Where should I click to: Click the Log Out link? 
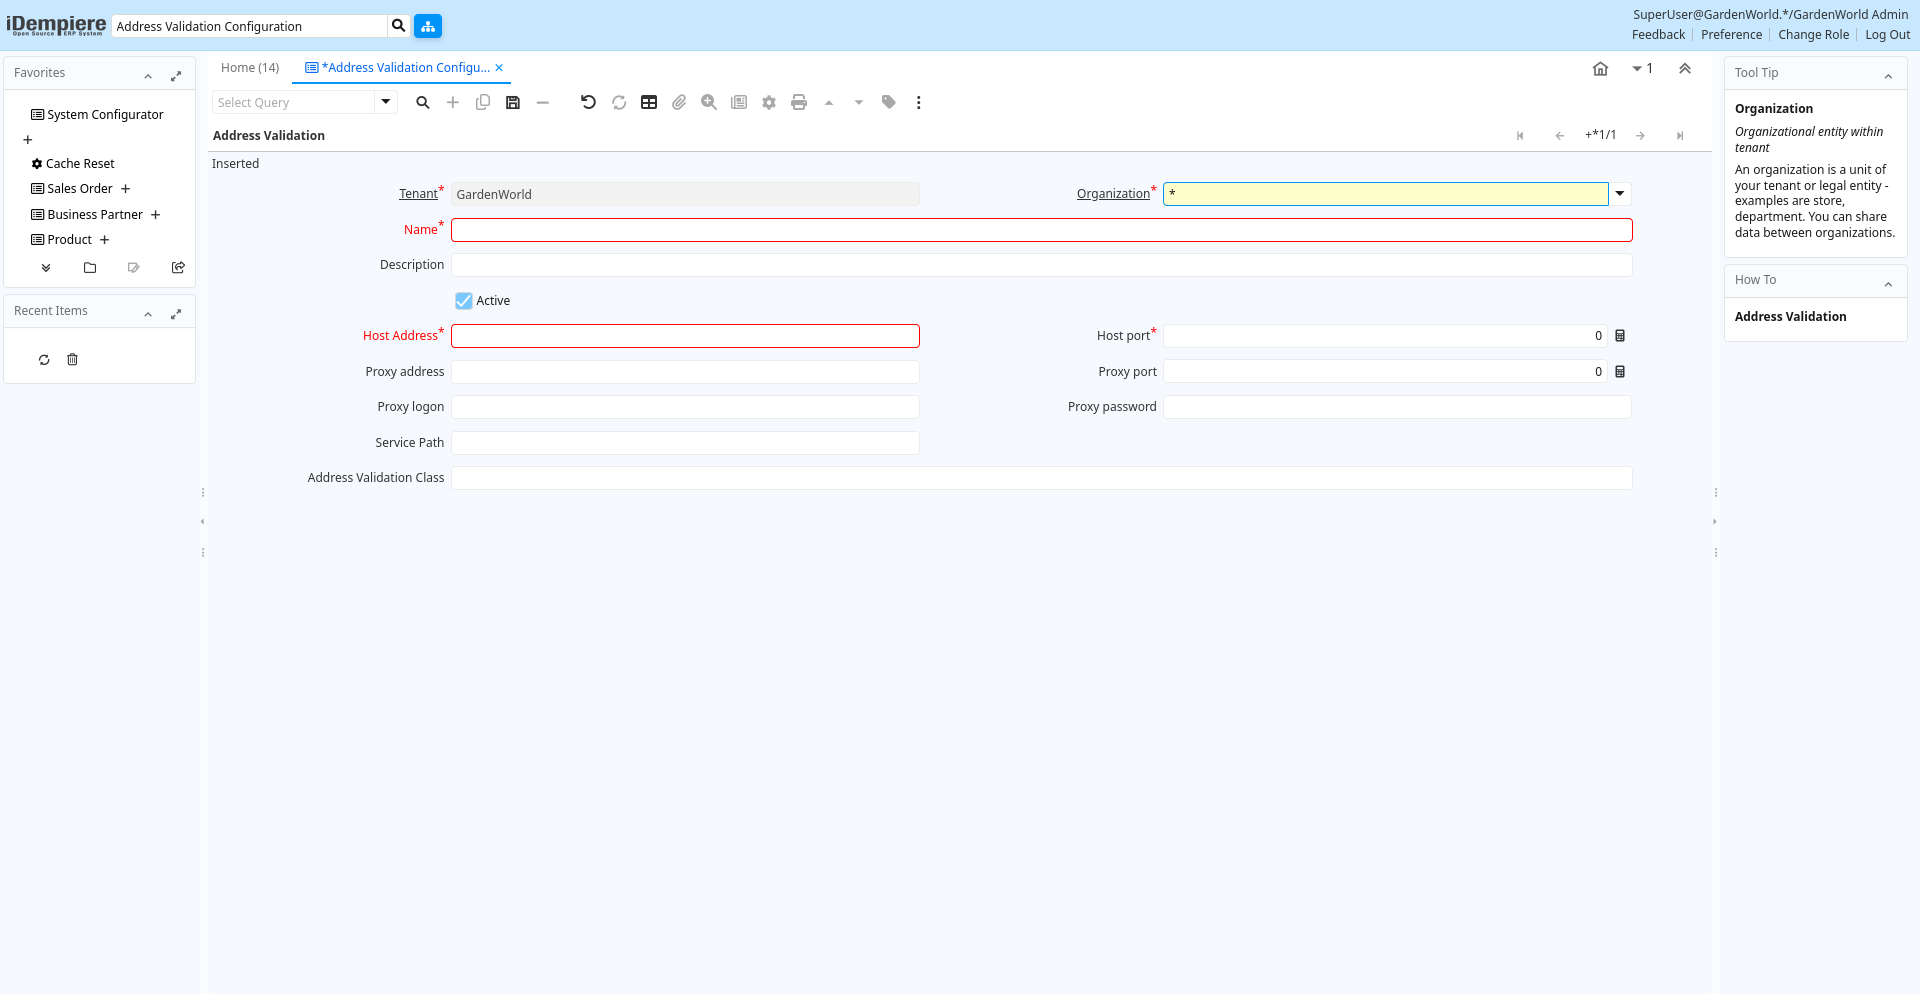(1887, 35)
